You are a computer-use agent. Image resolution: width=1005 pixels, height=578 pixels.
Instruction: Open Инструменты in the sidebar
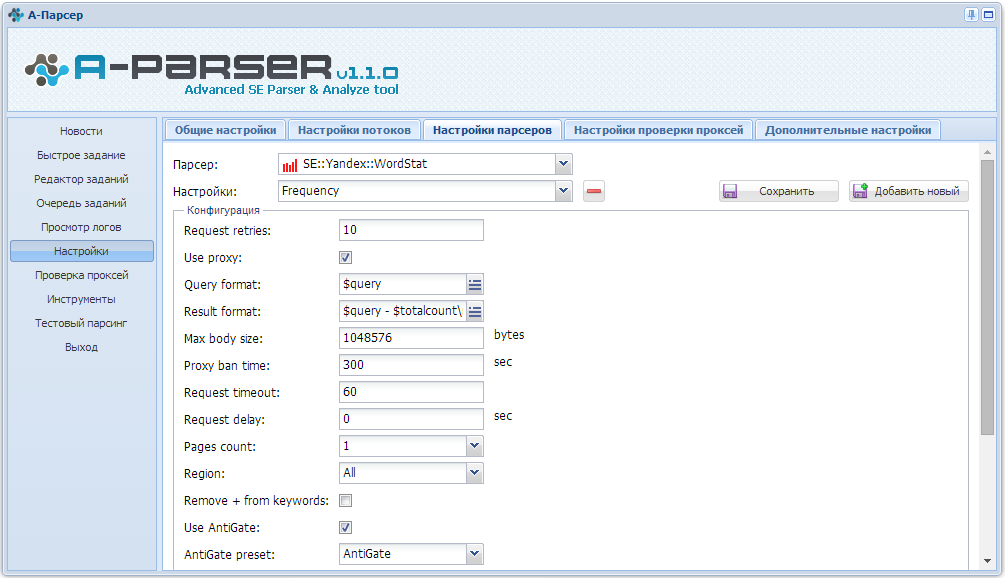[x=81, y=299]
